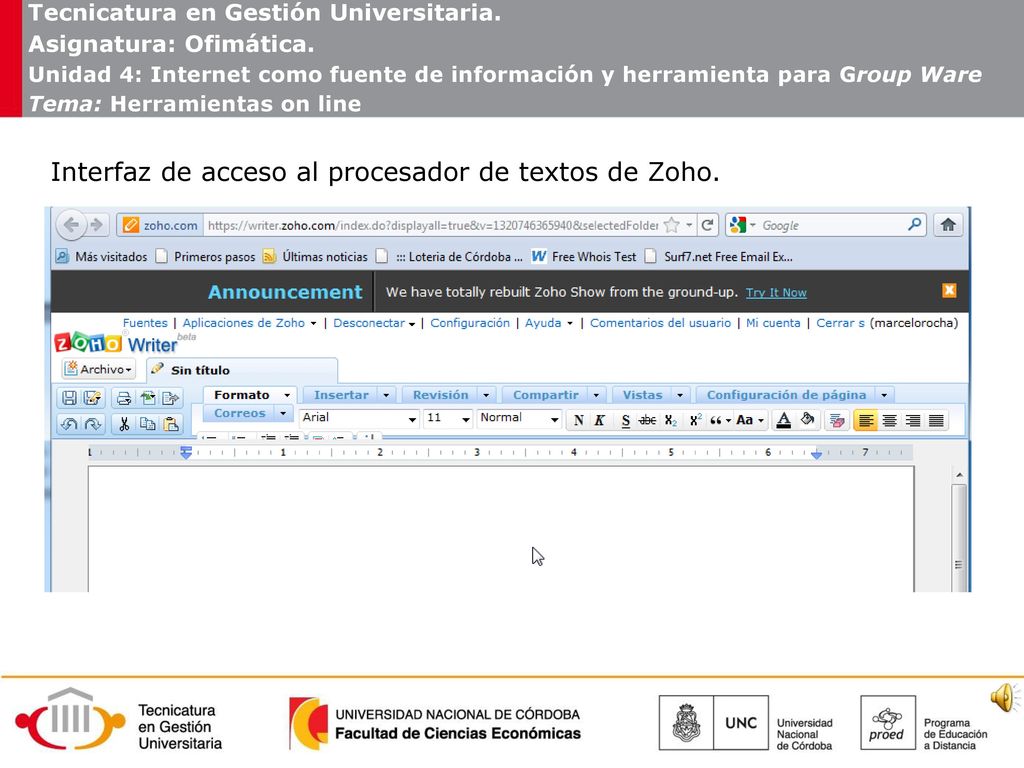
Task: Switch to the Formato tab
Action: pyautogui.click(x=242, y=395)
